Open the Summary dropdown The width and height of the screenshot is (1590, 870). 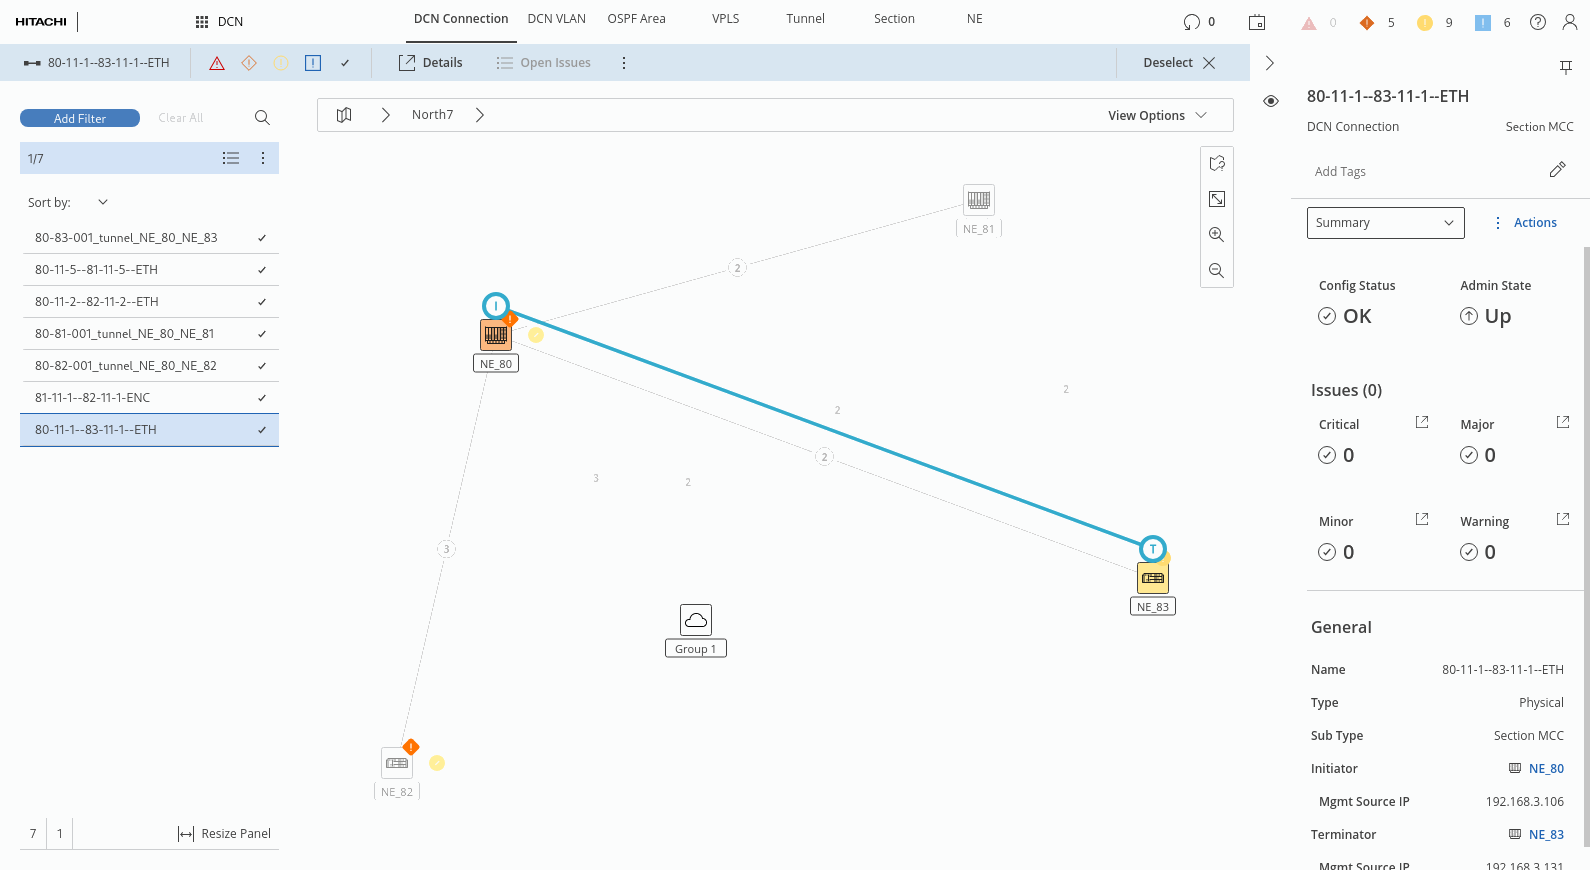[1385, 223]
